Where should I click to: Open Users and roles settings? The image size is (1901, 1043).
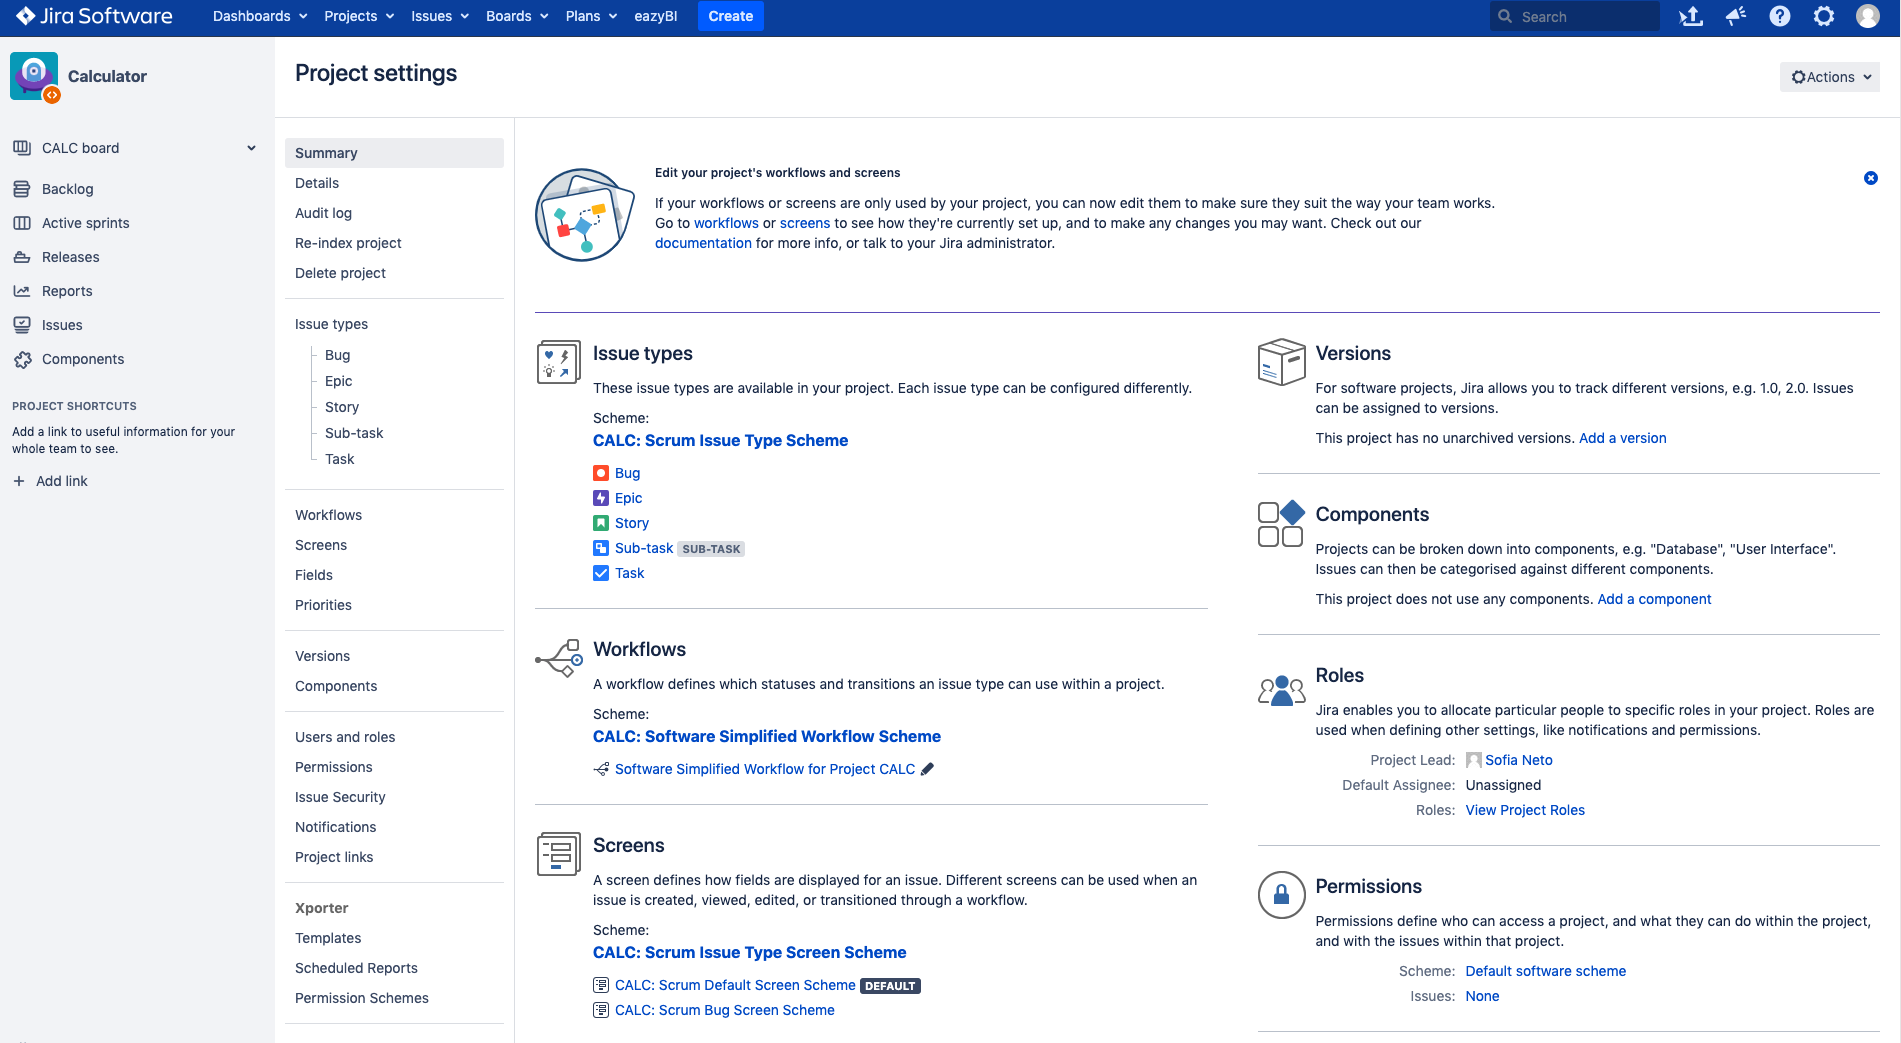pos(345,737)
